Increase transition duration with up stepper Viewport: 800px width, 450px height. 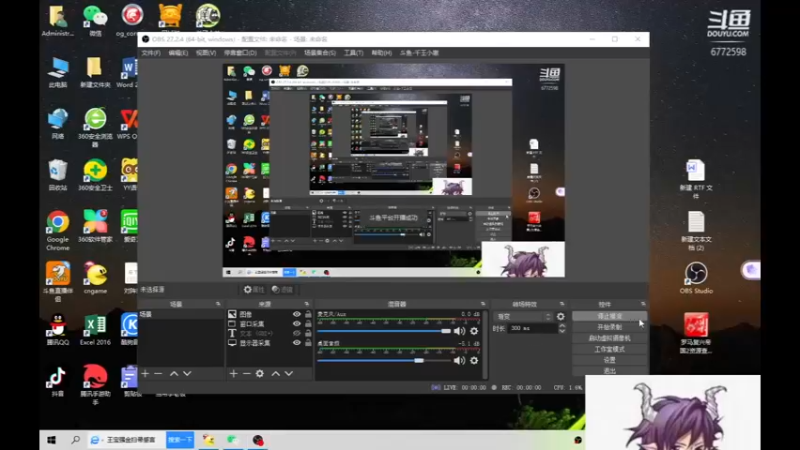562,326
